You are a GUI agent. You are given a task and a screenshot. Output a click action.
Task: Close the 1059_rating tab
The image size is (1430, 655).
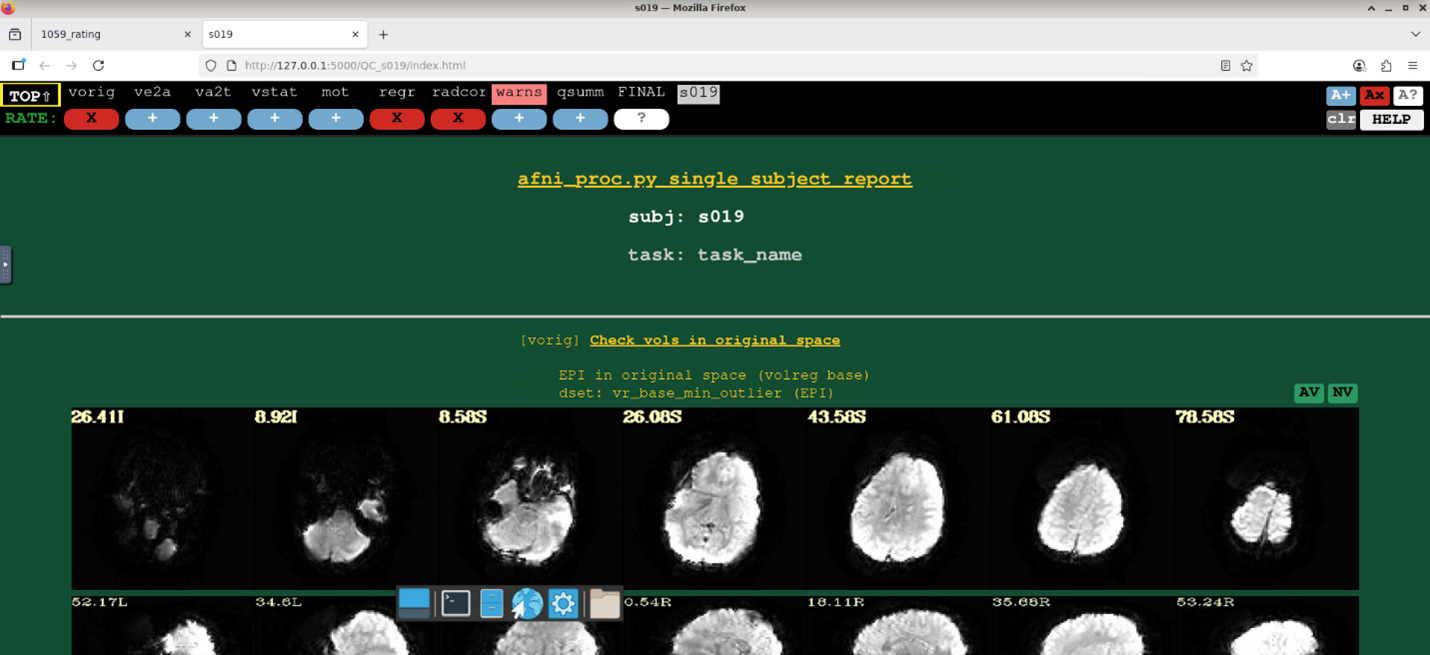pyautogui.click(x=187, y=34)
